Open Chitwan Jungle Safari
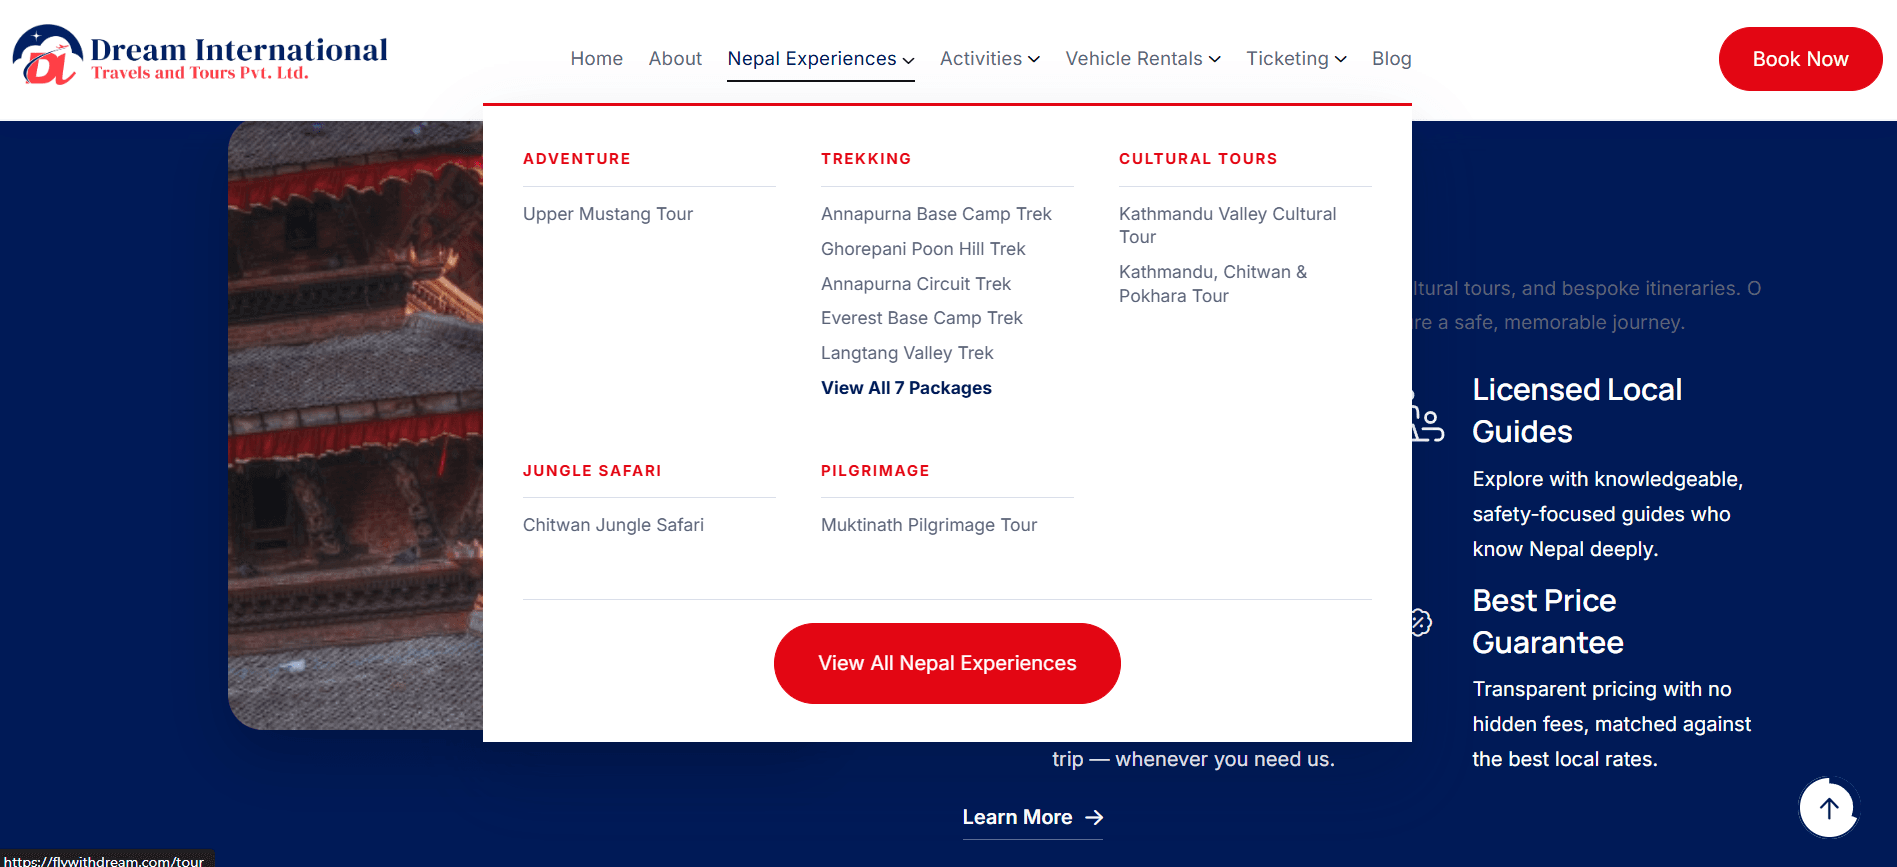 coord(613,525)
